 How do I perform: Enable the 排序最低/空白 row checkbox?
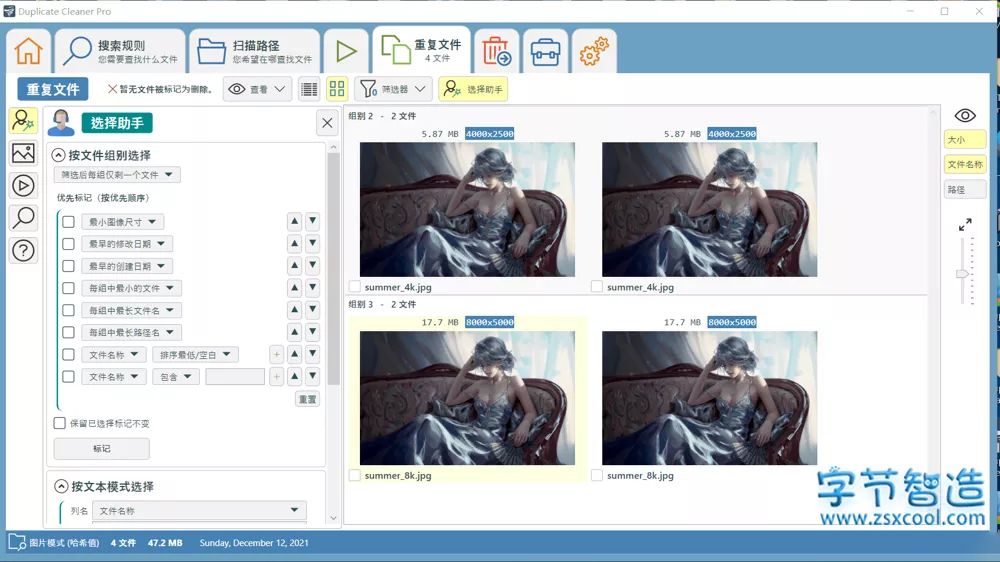coord(68,355)
